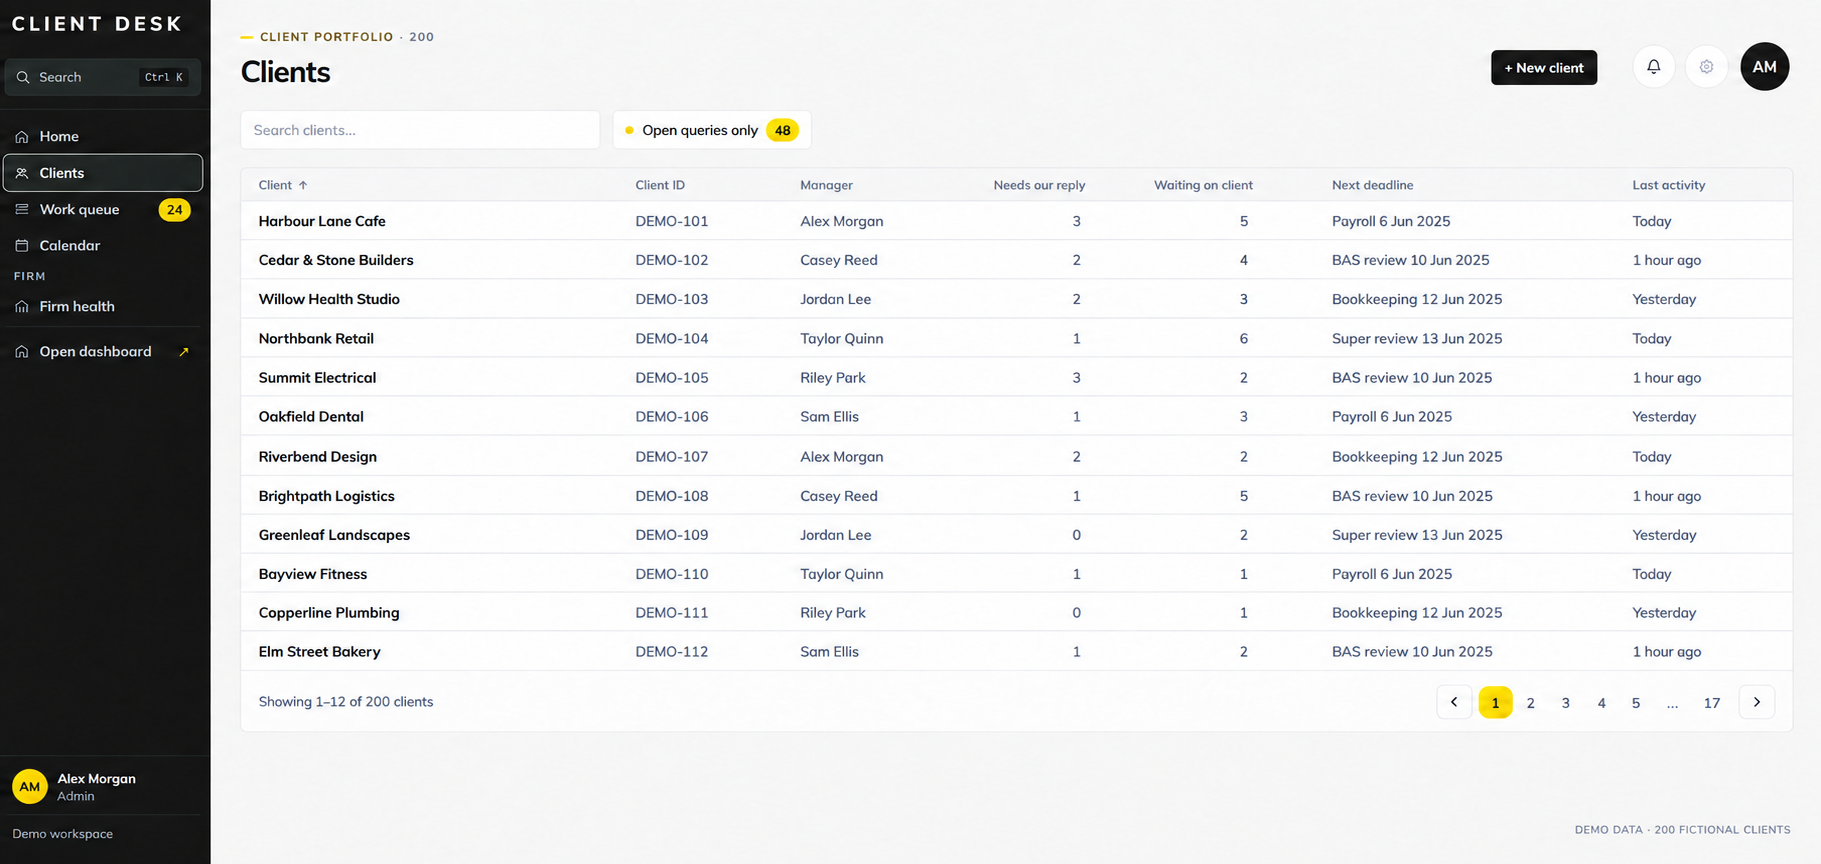Sort by Manager column header
Image resolution: width=1821 pixels, height=864 pixels.
point(826,185)
